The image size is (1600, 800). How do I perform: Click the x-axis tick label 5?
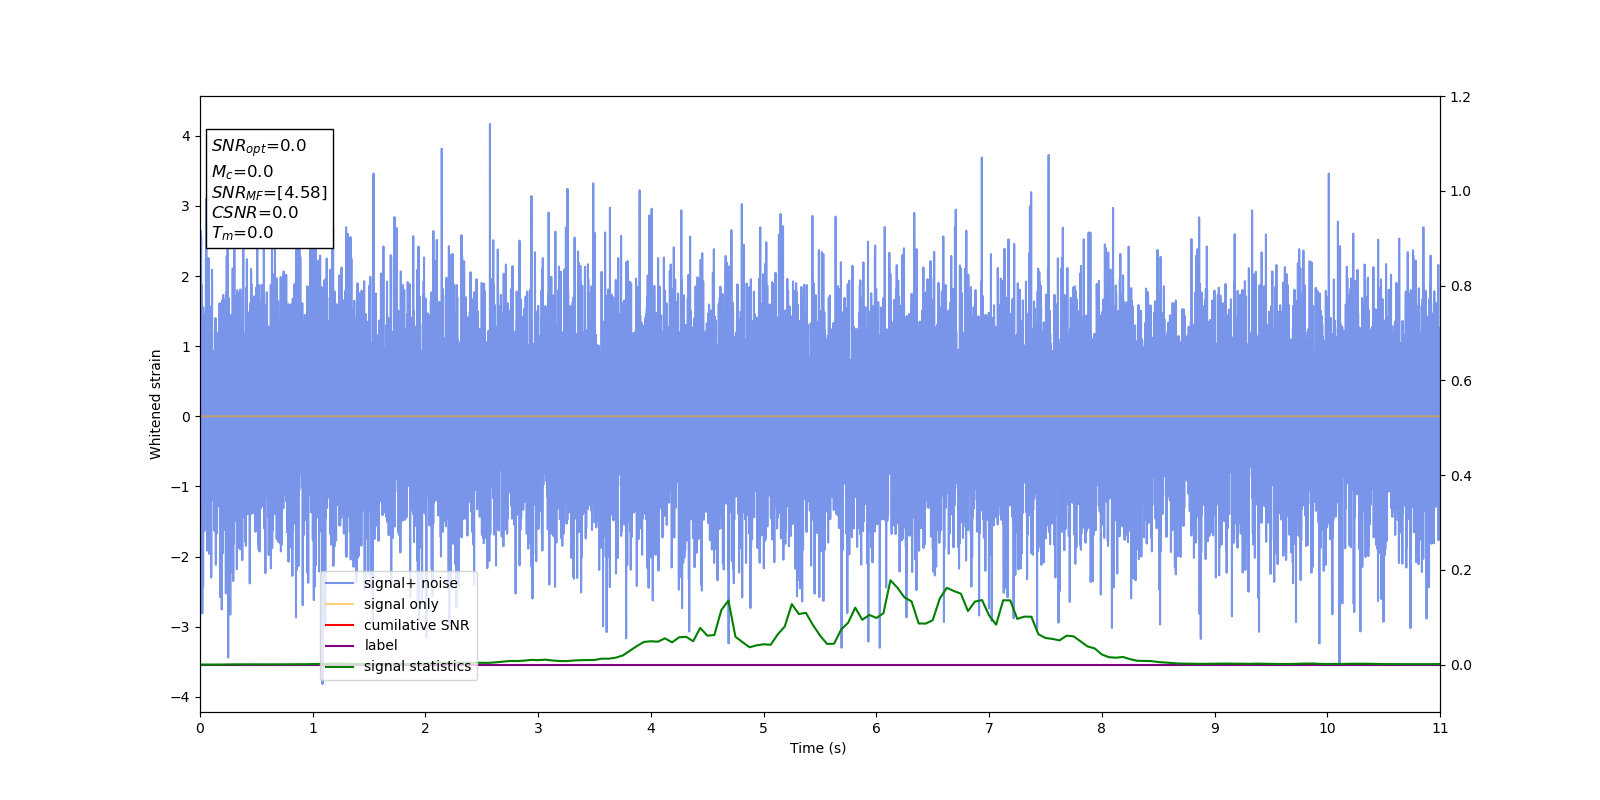point(764,728)
